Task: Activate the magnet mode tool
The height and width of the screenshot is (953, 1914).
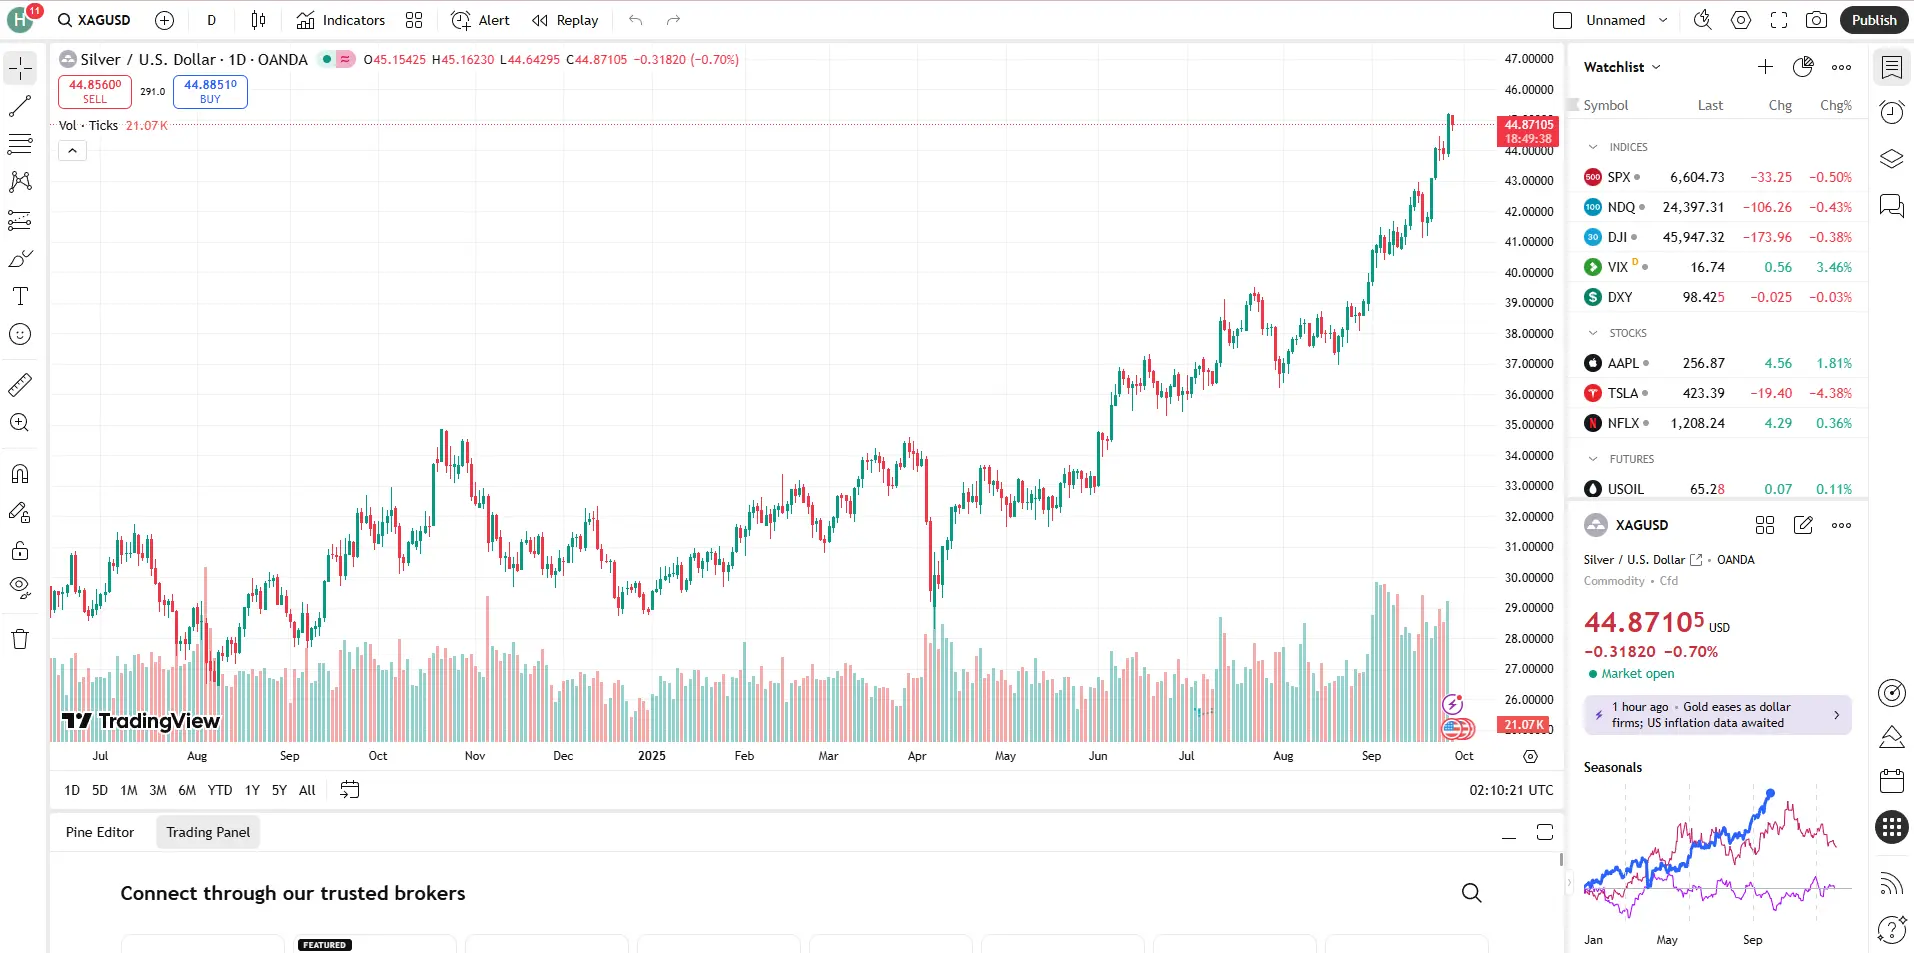Action: click(x=20, y=474)
